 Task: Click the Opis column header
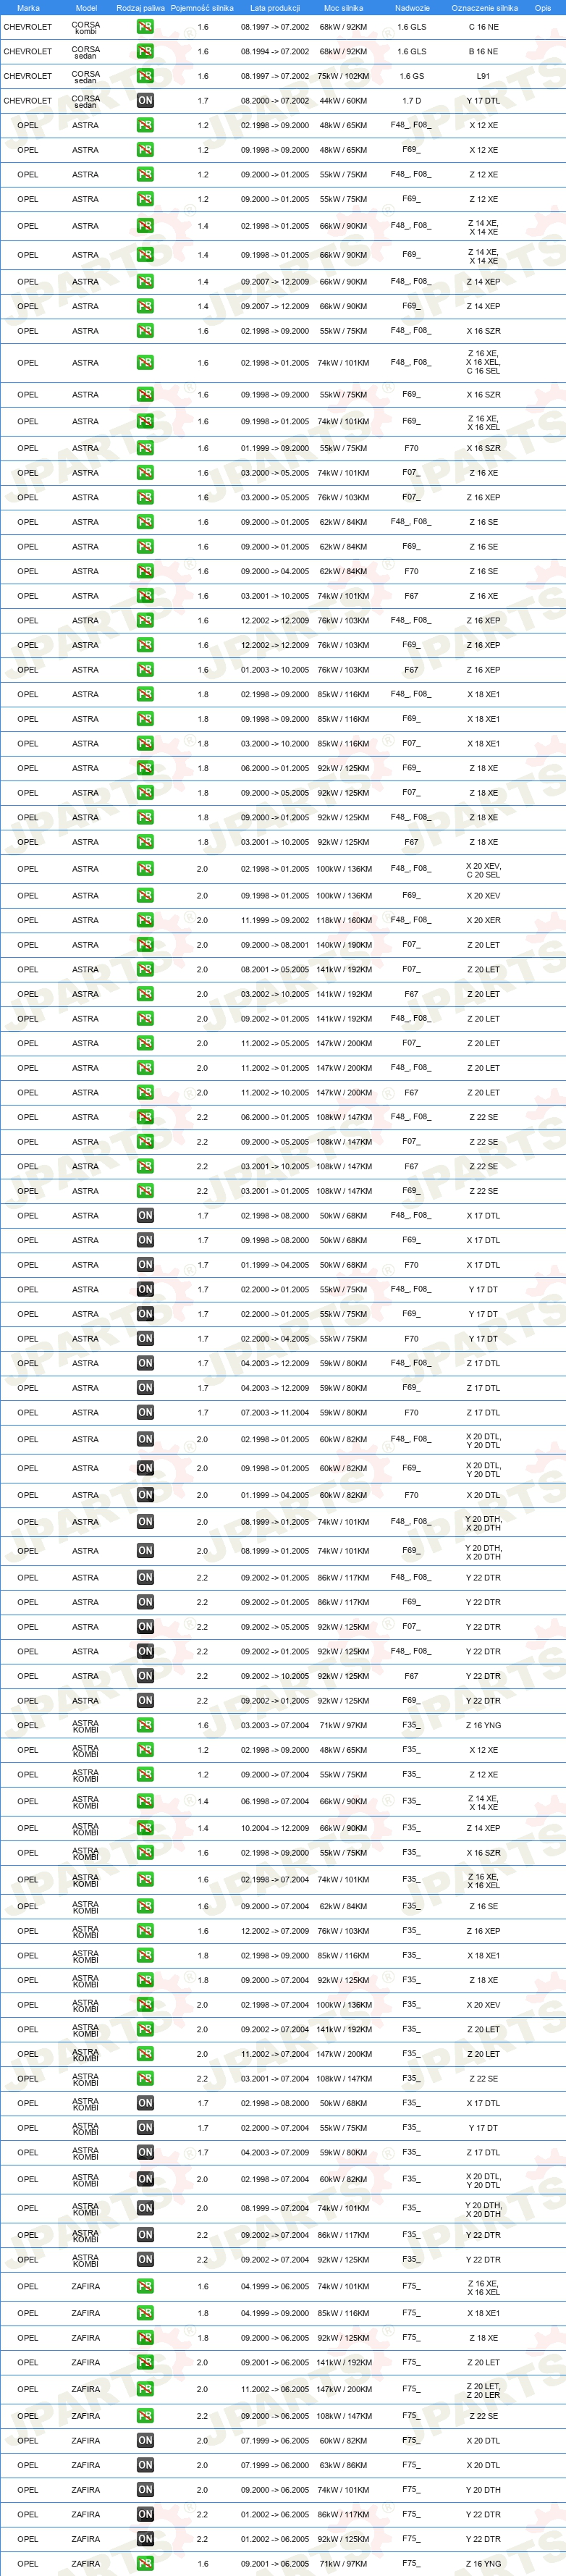click(542, 8)
